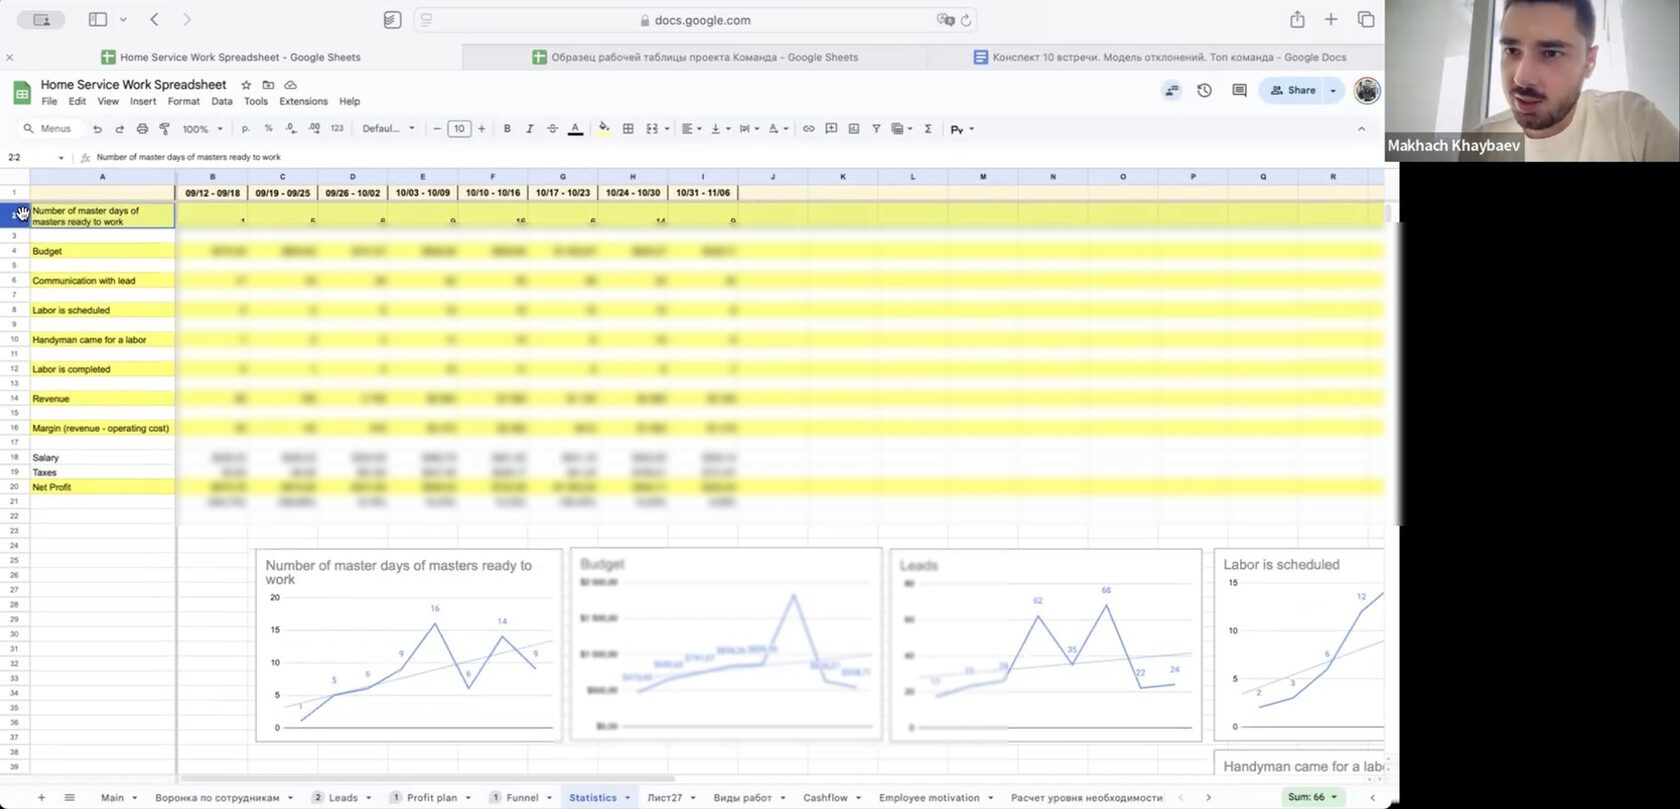
Task: Decrease decimal places icon
Action: [290, 129]
